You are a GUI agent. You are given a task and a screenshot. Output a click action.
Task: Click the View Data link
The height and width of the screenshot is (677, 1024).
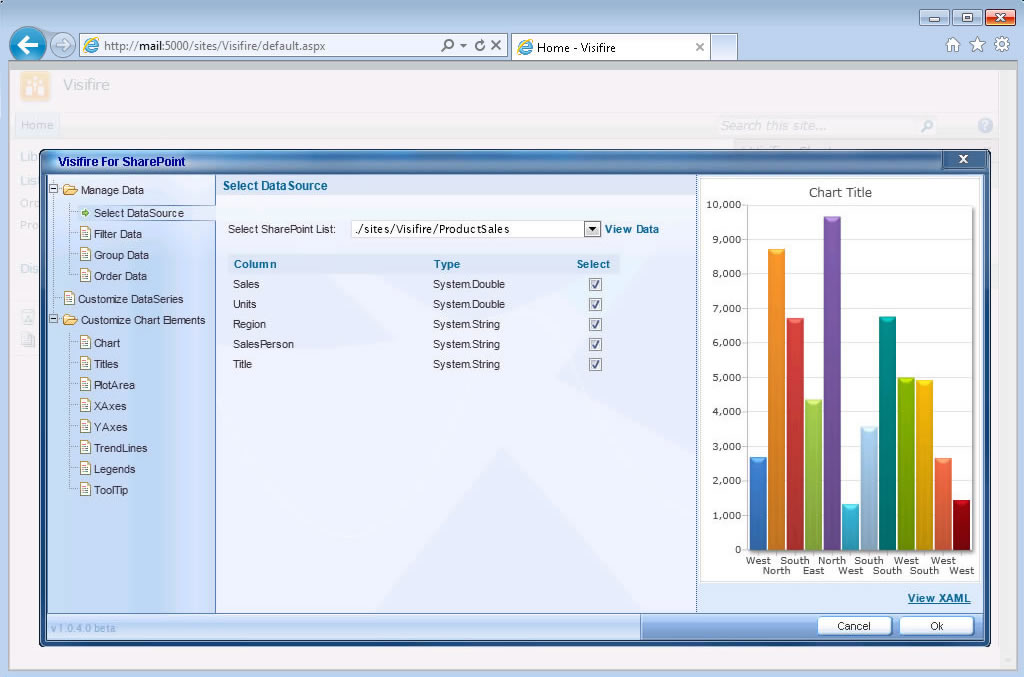(632, 229)
